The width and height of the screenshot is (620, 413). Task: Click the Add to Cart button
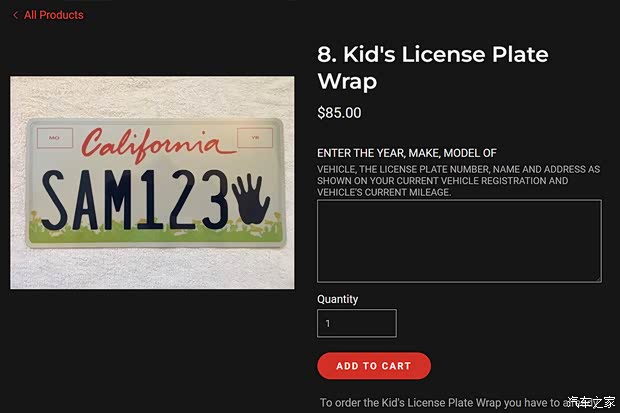coord(374,366)
